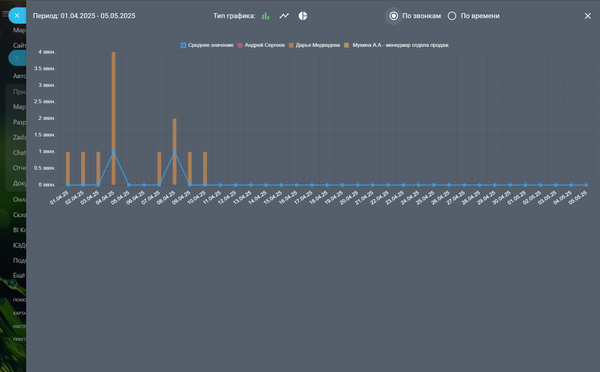Click the x-axis date label 20.04.25
The image size is (600, 372).
tap(349, 197)
